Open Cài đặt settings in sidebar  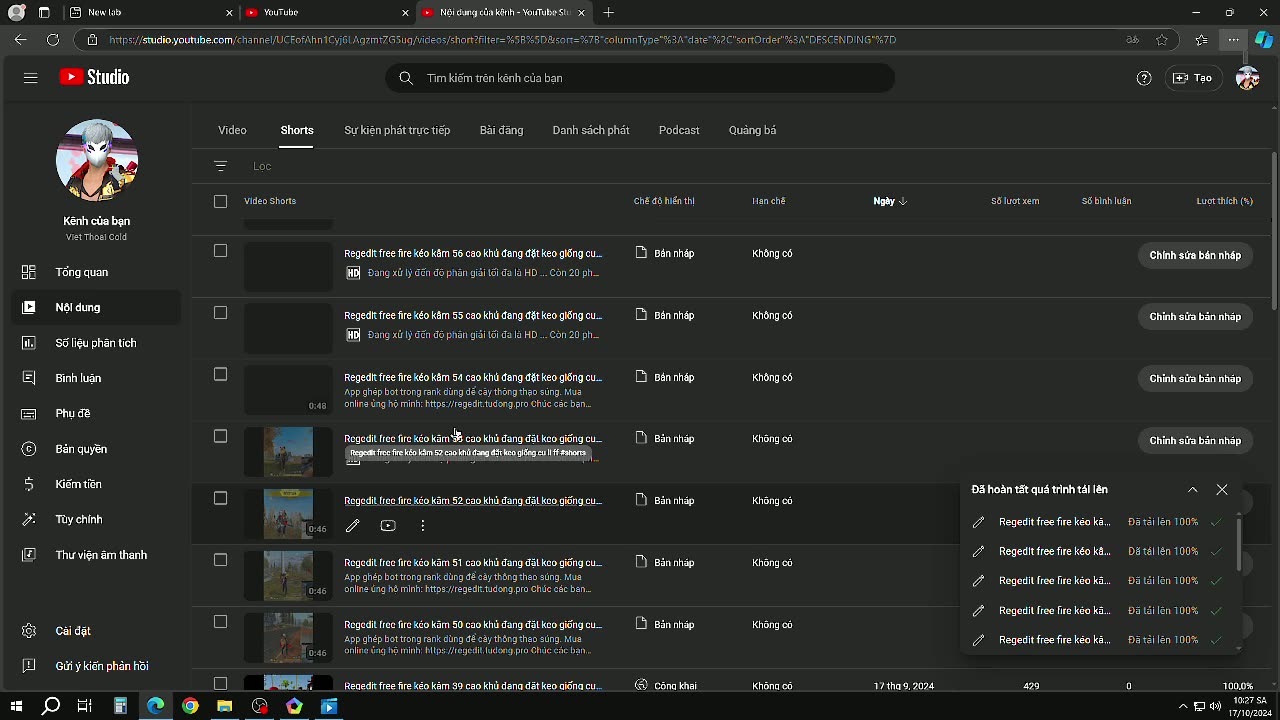(x=96, y=631)
